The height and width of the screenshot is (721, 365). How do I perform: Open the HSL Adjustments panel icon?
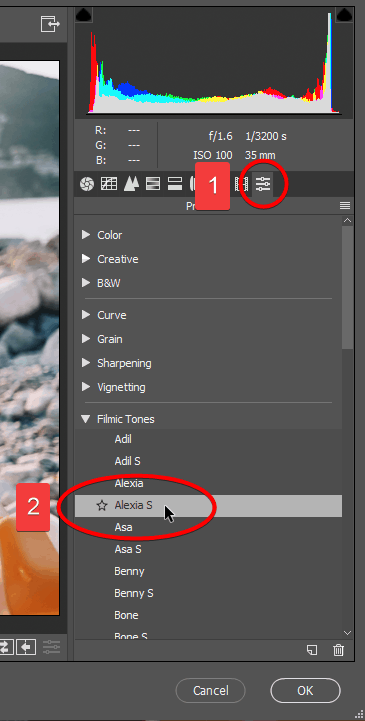click(x=153, y=184)
